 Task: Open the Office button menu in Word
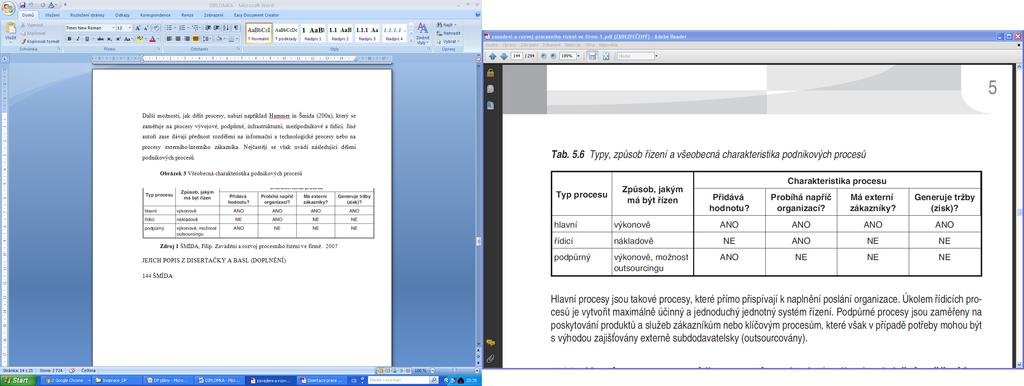coord(8,8)
